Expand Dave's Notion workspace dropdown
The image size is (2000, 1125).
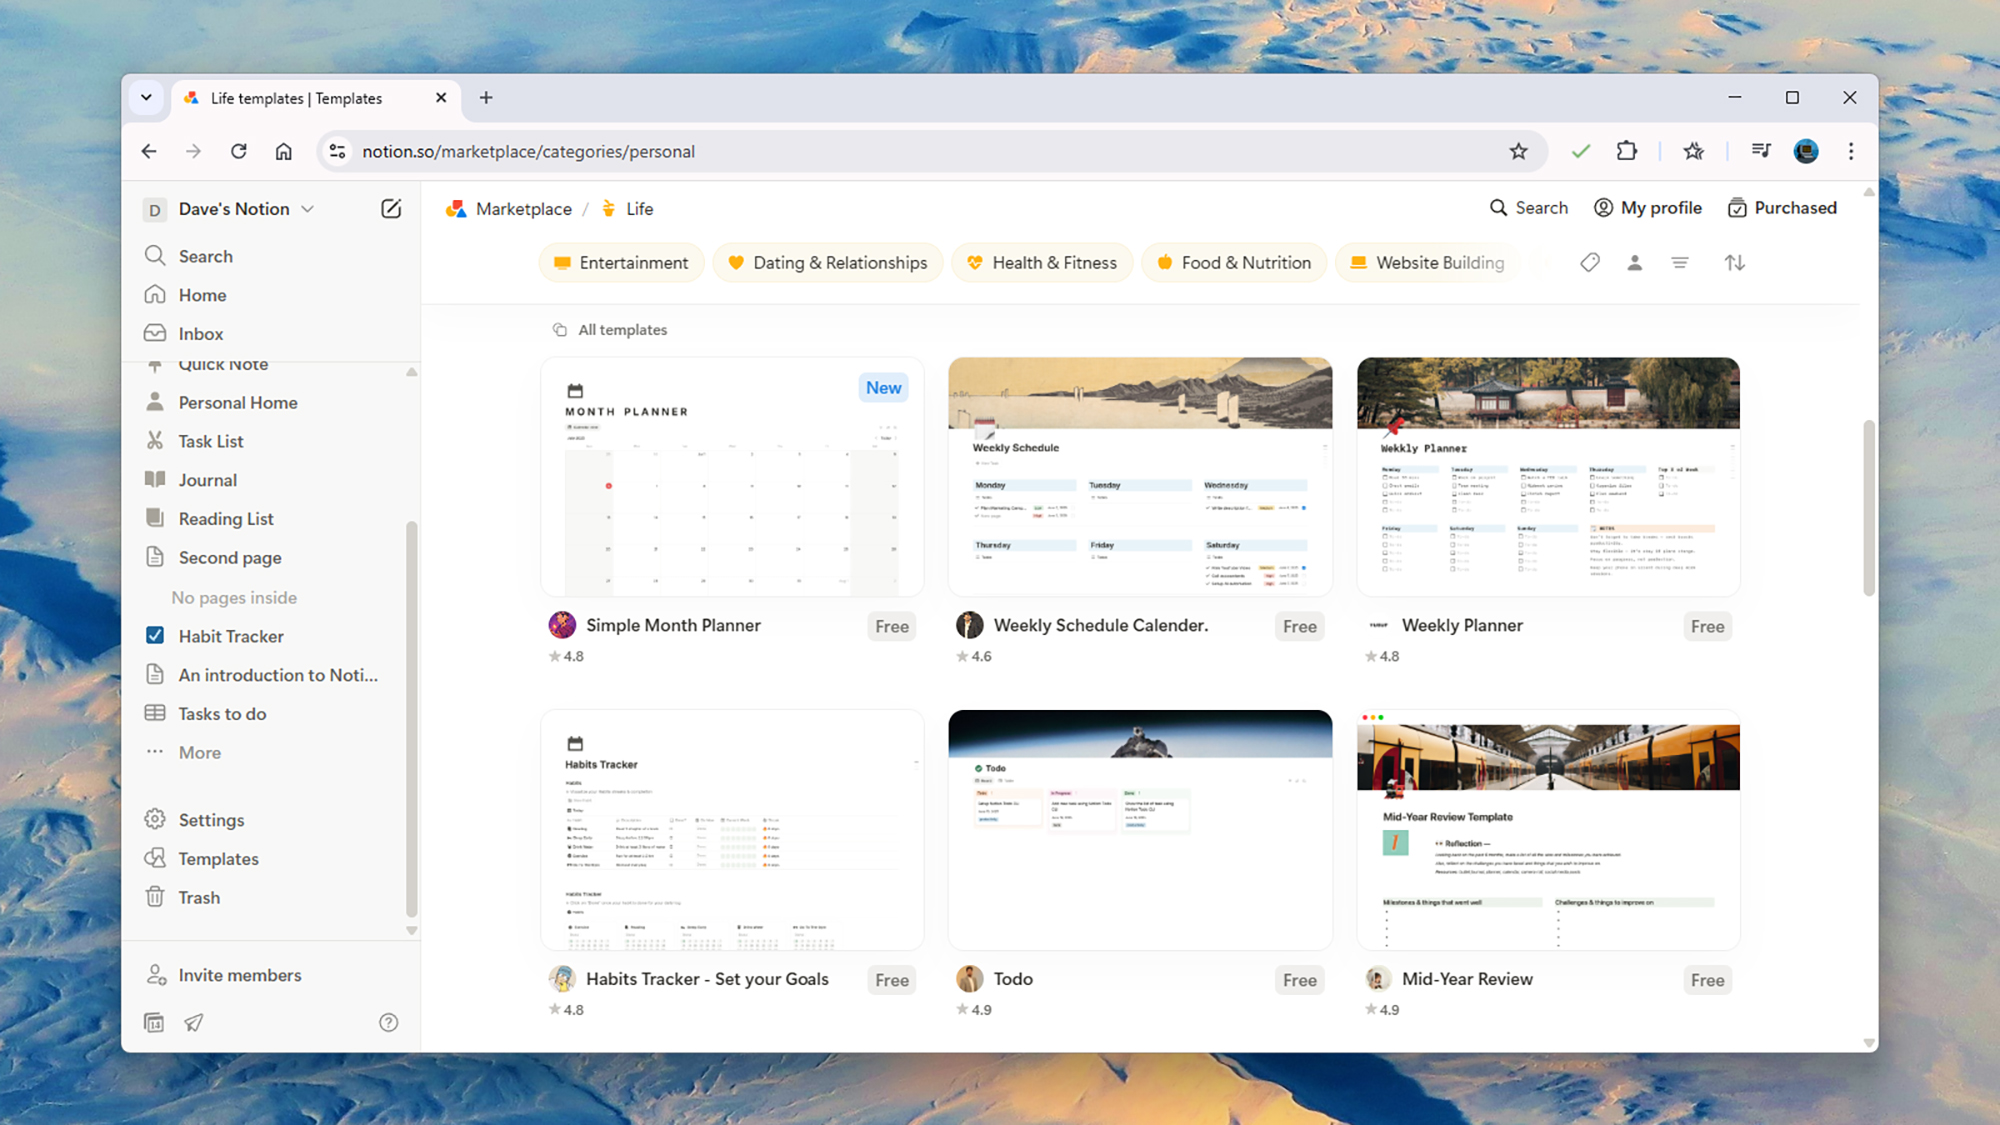(x=308, y=209)
